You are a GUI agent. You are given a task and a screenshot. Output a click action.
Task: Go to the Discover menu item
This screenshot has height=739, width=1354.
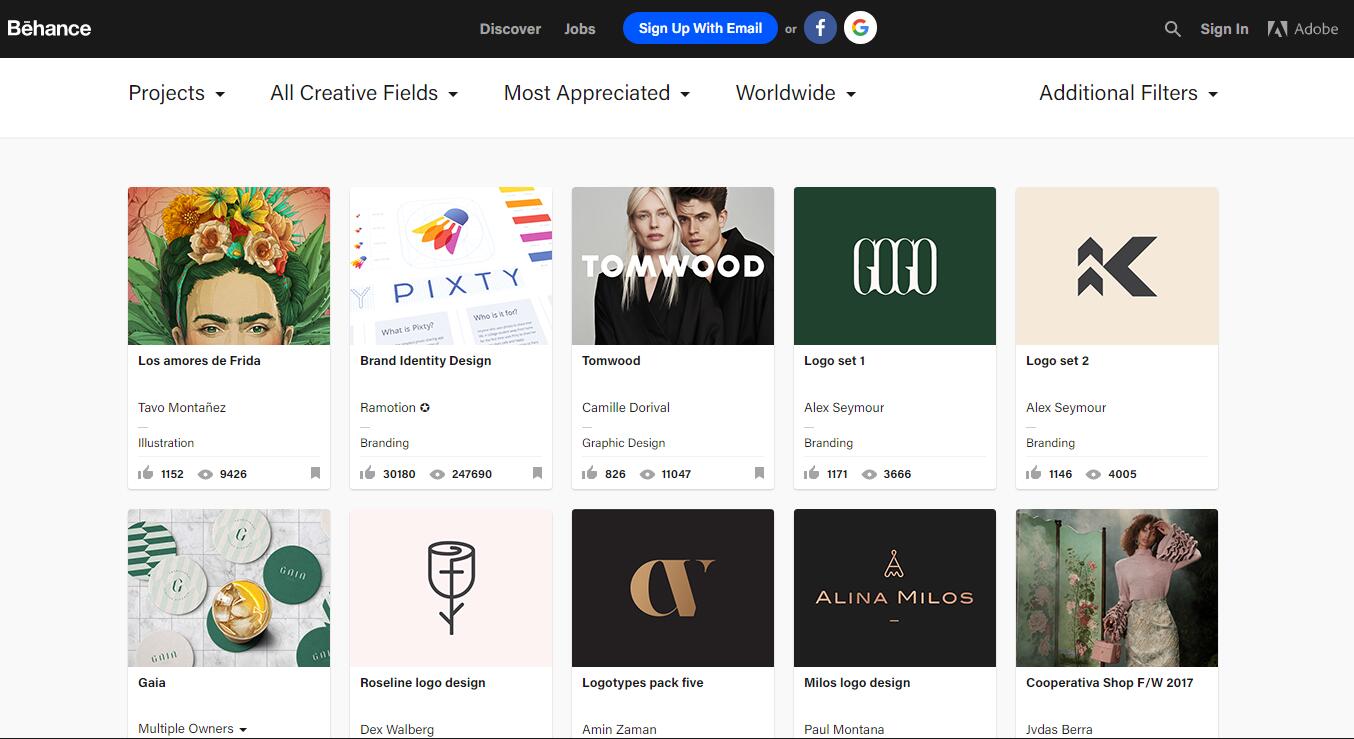click(x=510, y=29)
